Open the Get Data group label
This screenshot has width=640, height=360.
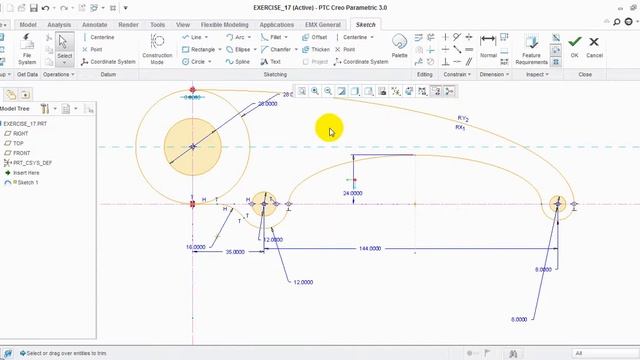click(27, 74)
